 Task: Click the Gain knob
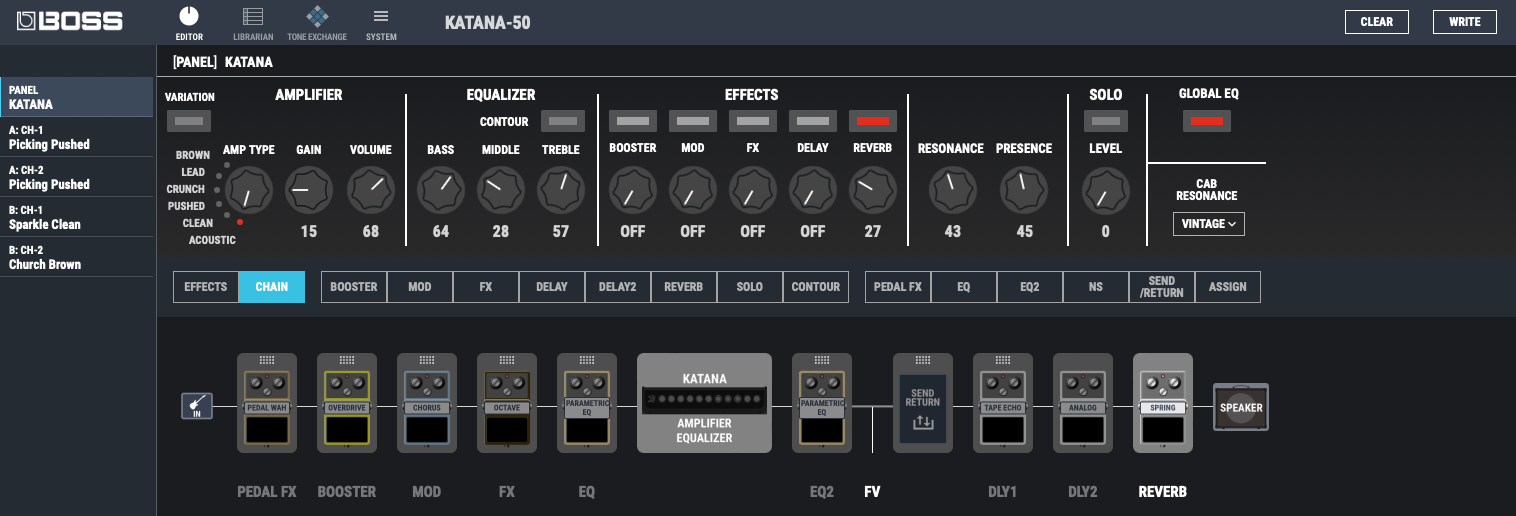pos(308,189)
